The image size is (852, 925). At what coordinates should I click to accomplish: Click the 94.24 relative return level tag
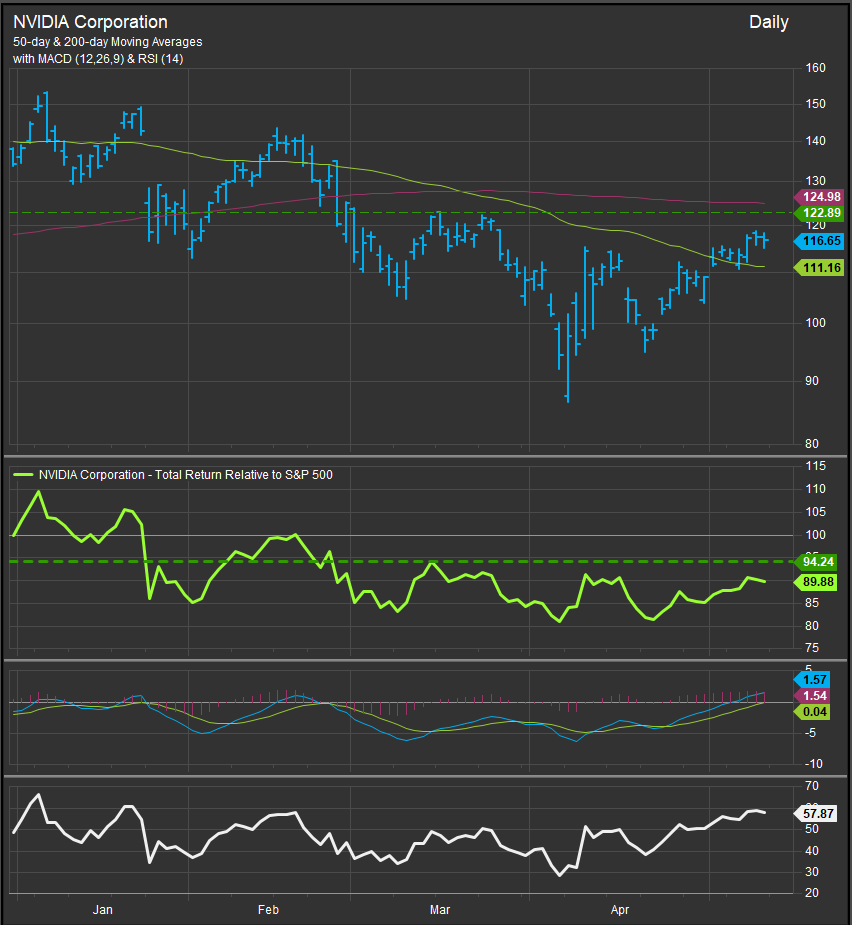815,562
